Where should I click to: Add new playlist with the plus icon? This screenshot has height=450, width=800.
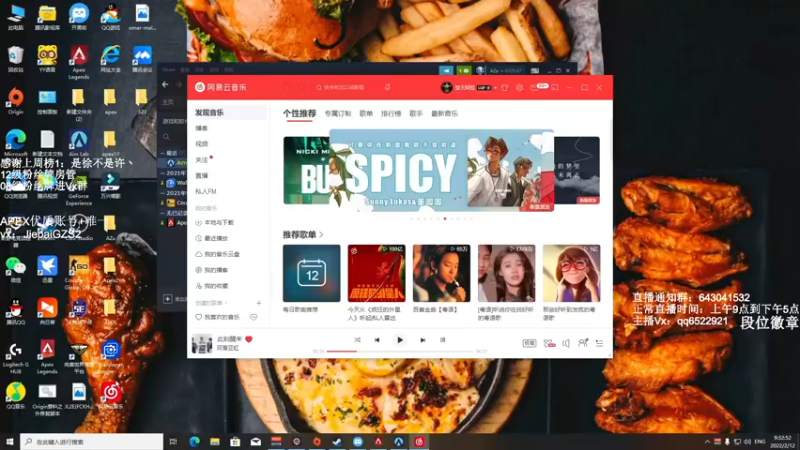point(259,303)
